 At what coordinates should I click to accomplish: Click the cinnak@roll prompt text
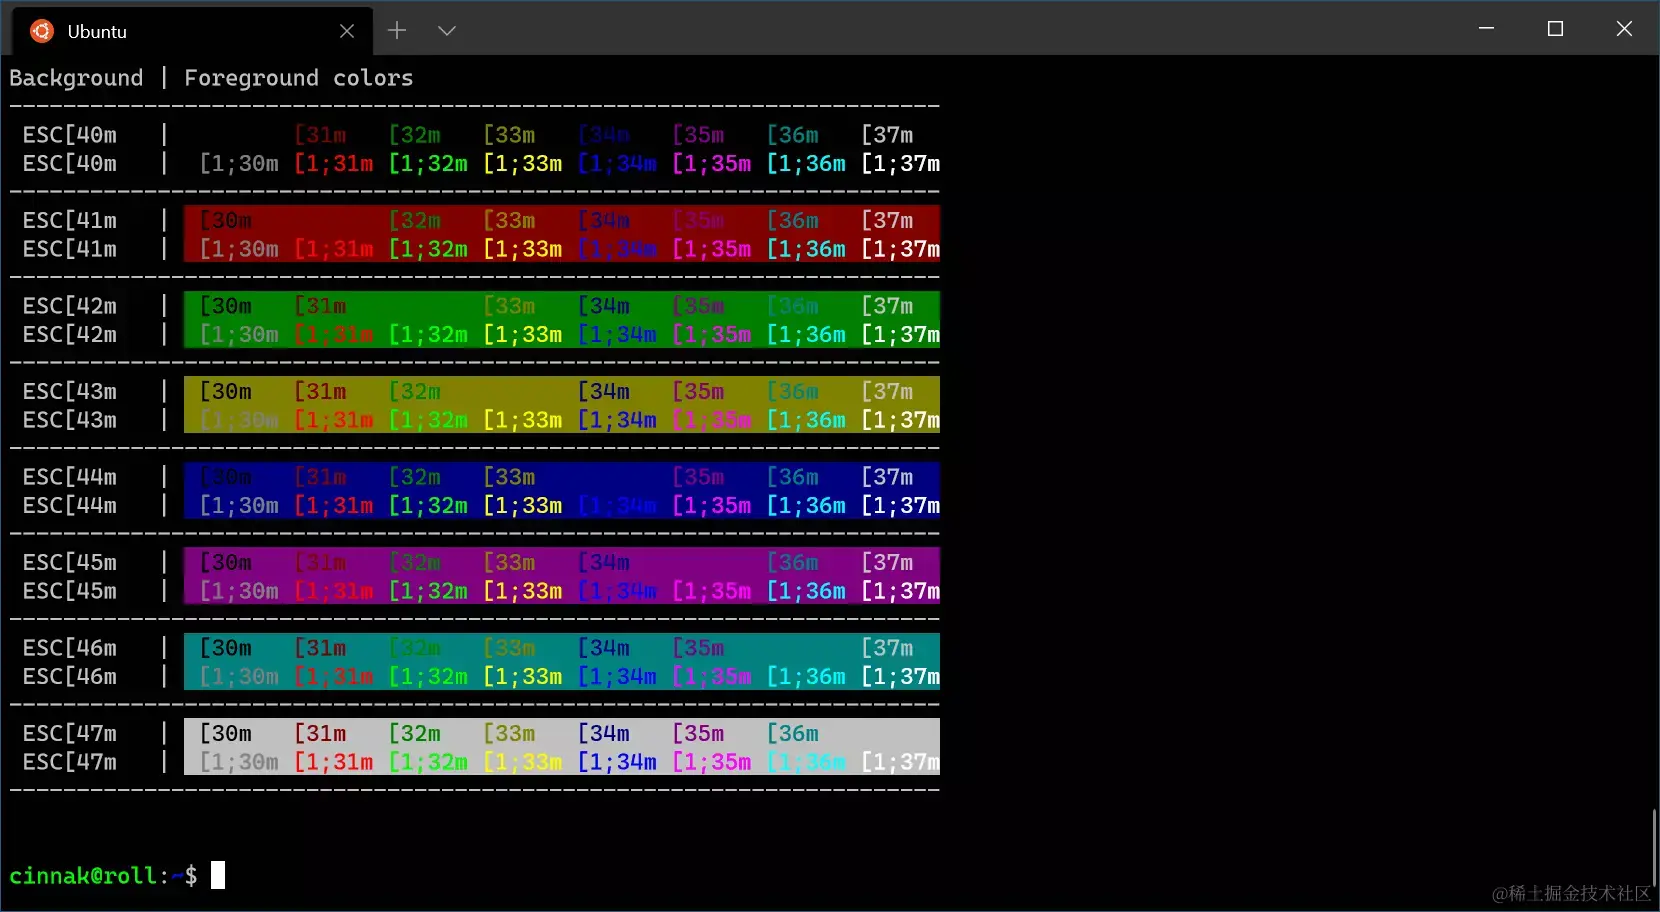tap(83, 876)
